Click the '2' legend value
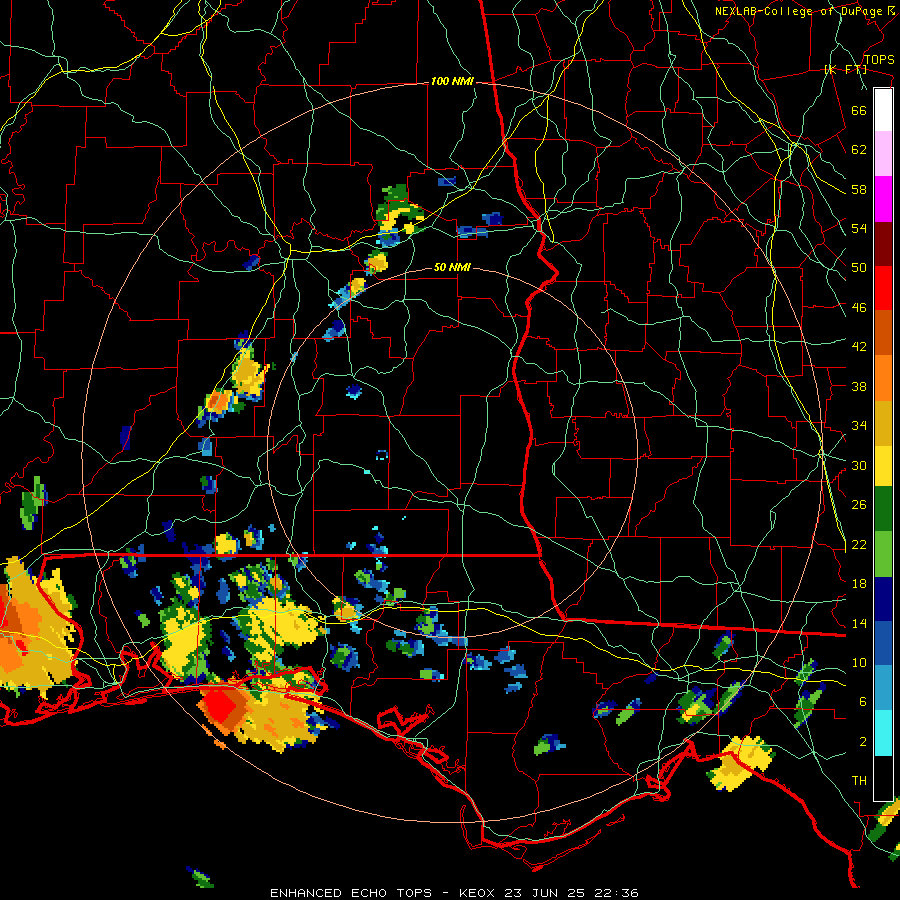Viewport: 900px width, 900px height. [862, 742]
